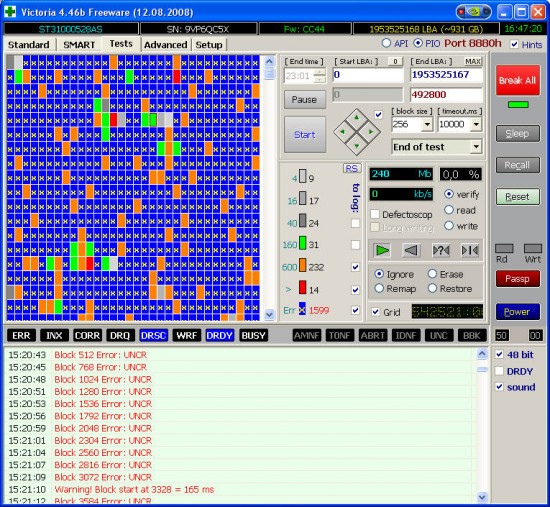The height and width of the screenshot is (507, 550).
Task: Click the red slow block swatch
Action: tap(302, 287)
